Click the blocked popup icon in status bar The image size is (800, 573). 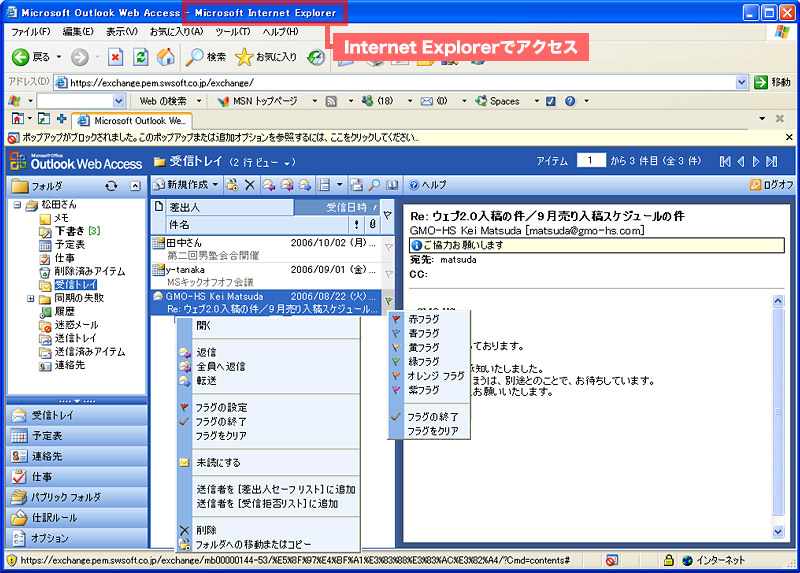coord(611,560)
